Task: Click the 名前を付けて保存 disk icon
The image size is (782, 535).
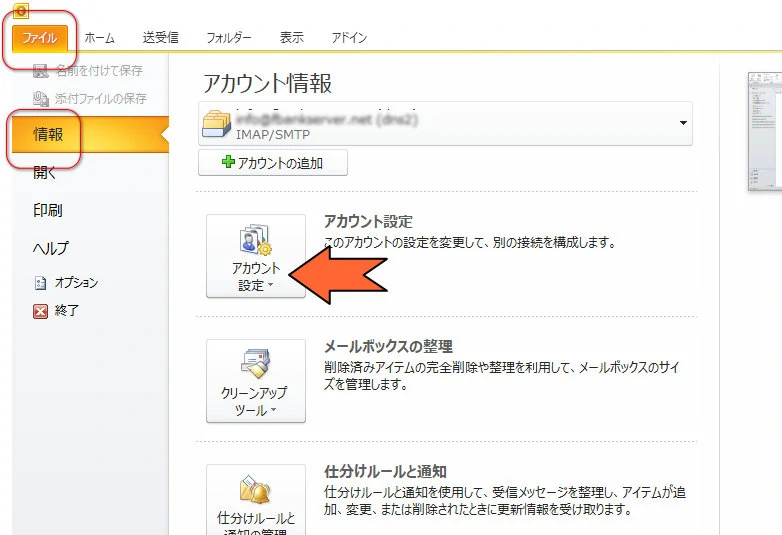Action: tap(40, 71)
